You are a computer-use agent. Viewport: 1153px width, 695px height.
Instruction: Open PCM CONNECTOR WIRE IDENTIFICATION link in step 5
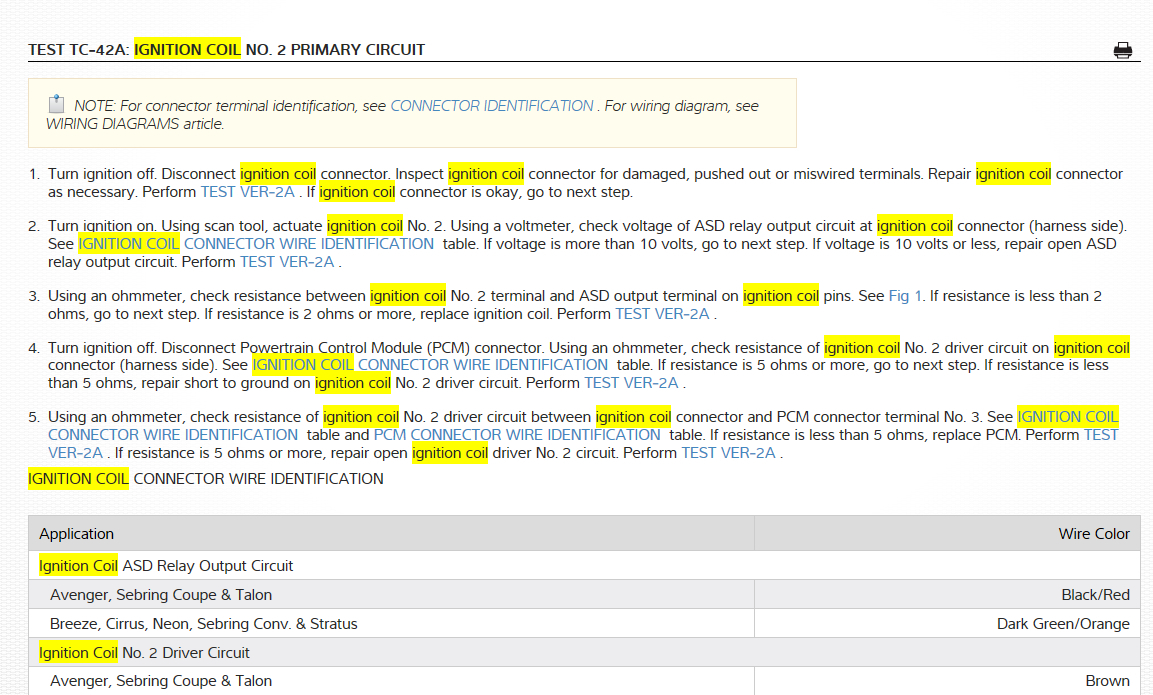click(x=517, y=435)
